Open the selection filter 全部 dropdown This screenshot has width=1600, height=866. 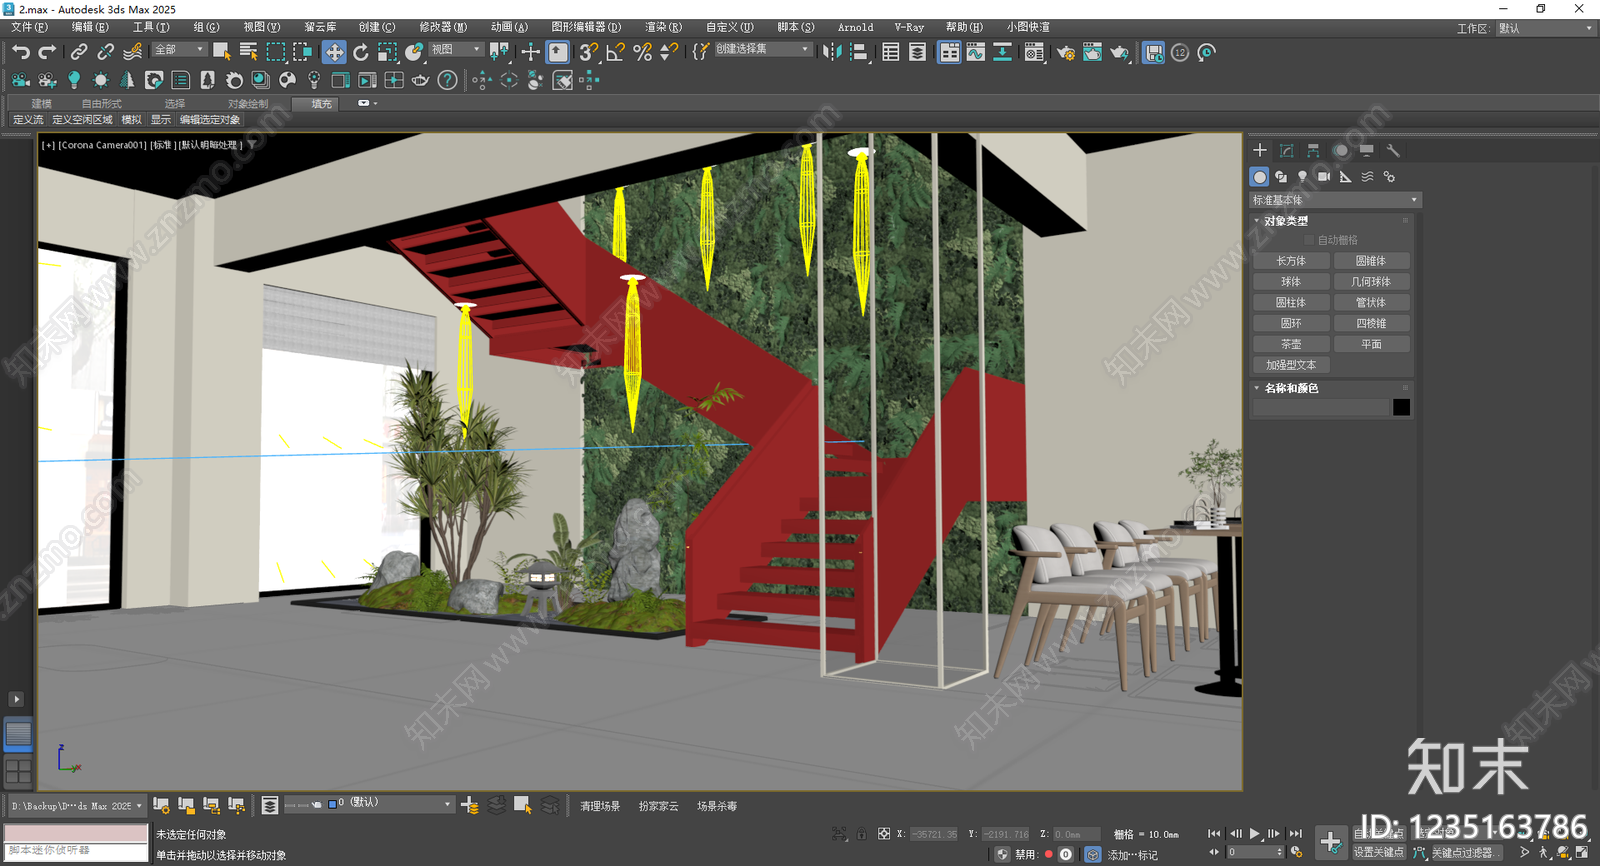pyautogui.click(x=180, y=49)
